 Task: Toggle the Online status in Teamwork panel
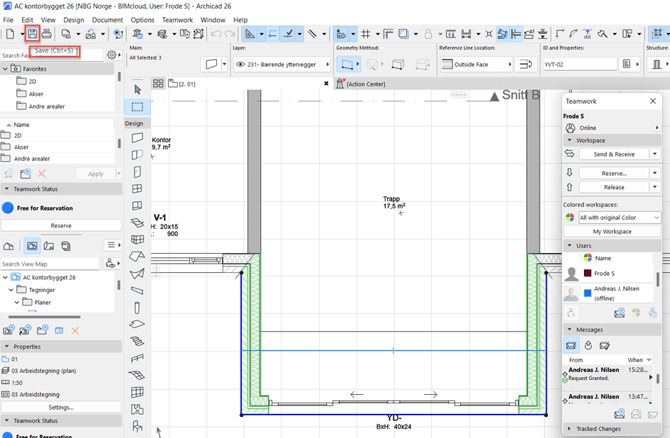click(587, 128)
